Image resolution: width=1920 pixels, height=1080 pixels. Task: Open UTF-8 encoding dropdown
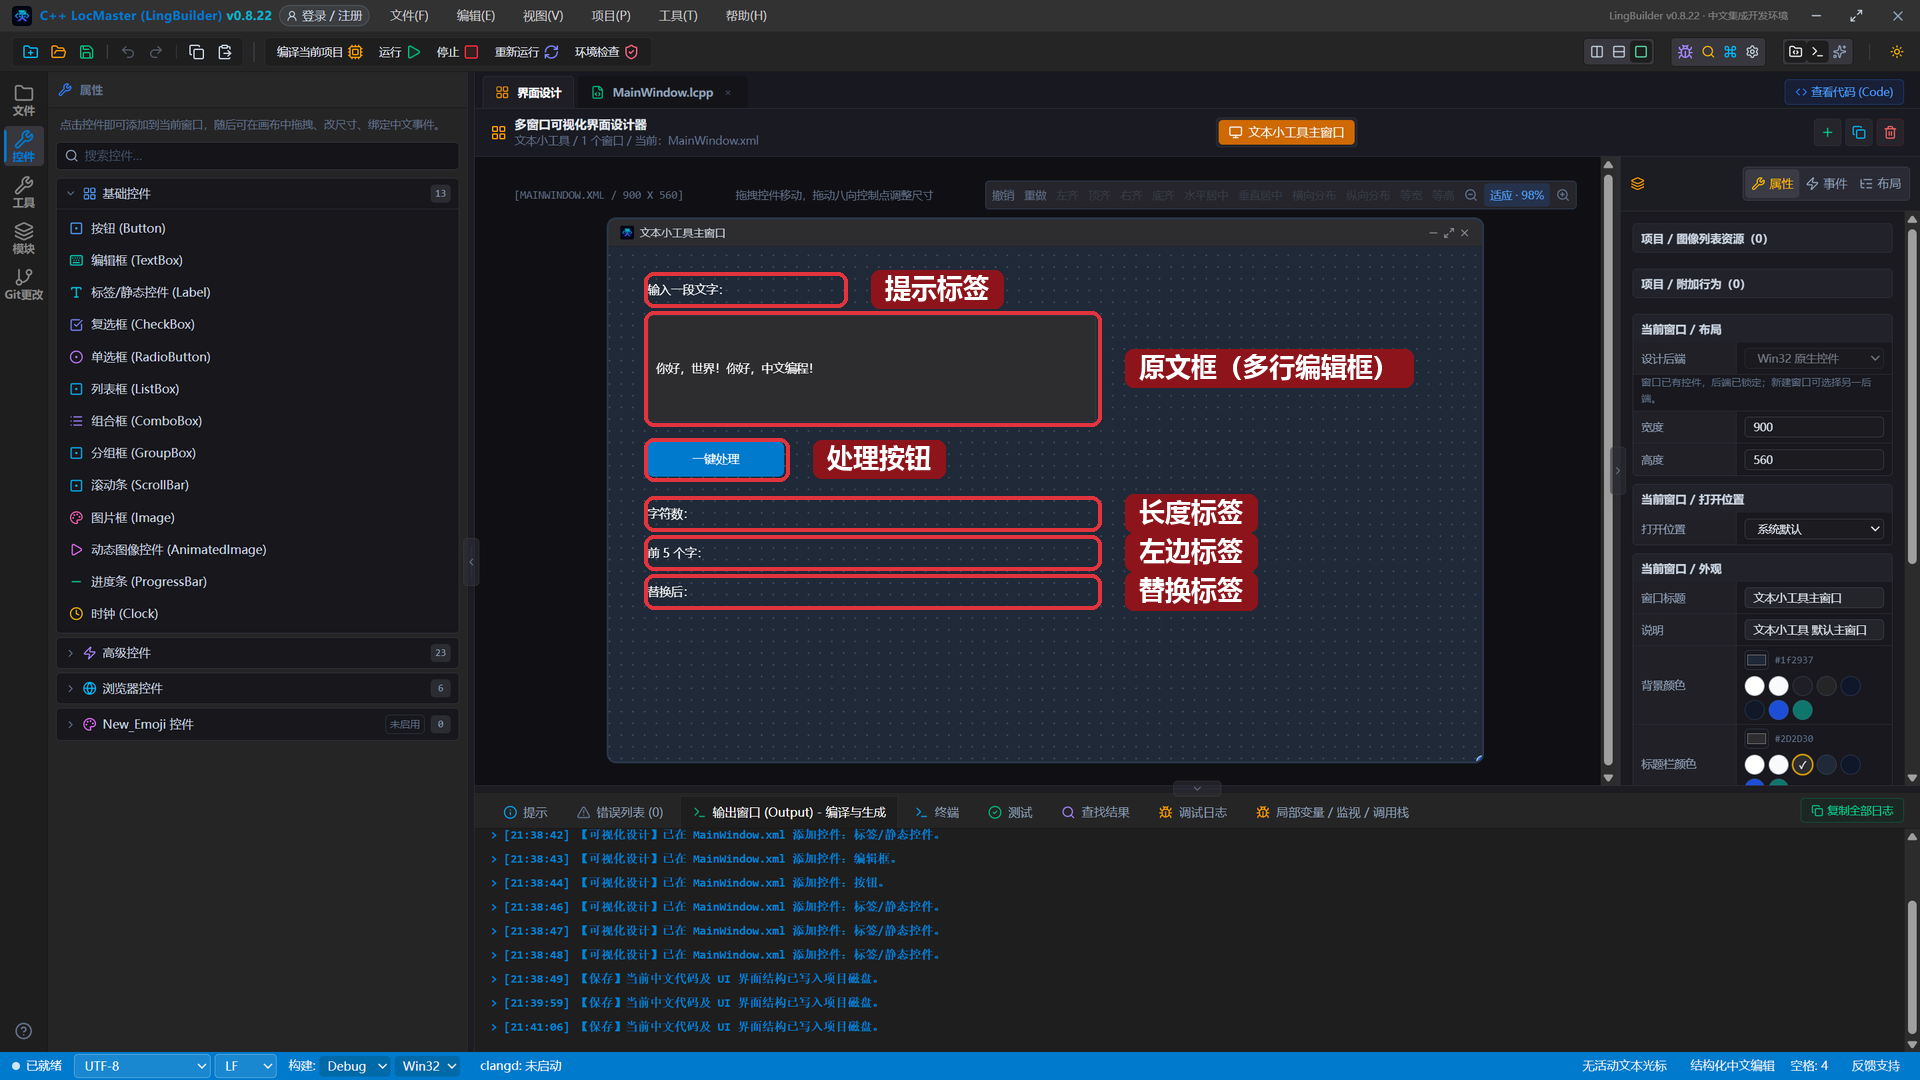point(142,1066)
